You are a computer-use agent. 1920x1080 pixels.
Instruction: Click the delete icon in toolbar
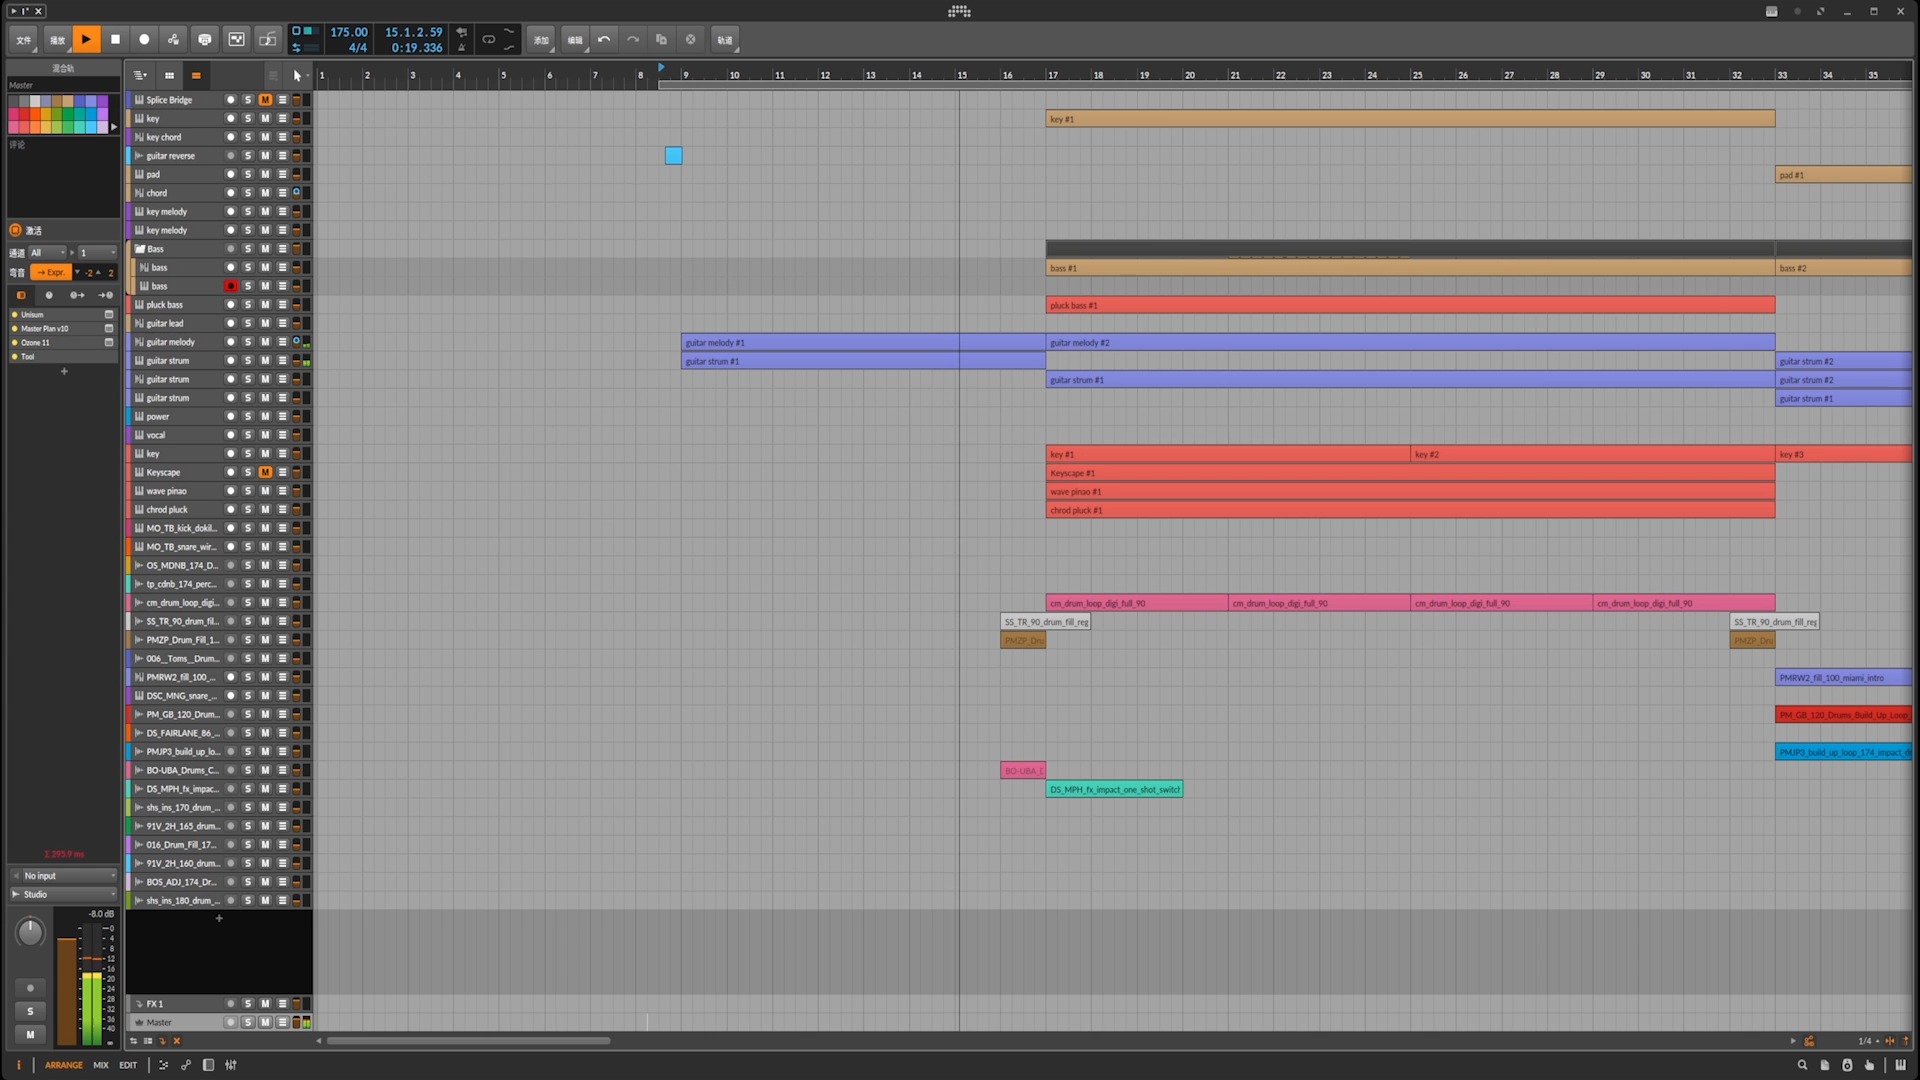pos(690,40)
